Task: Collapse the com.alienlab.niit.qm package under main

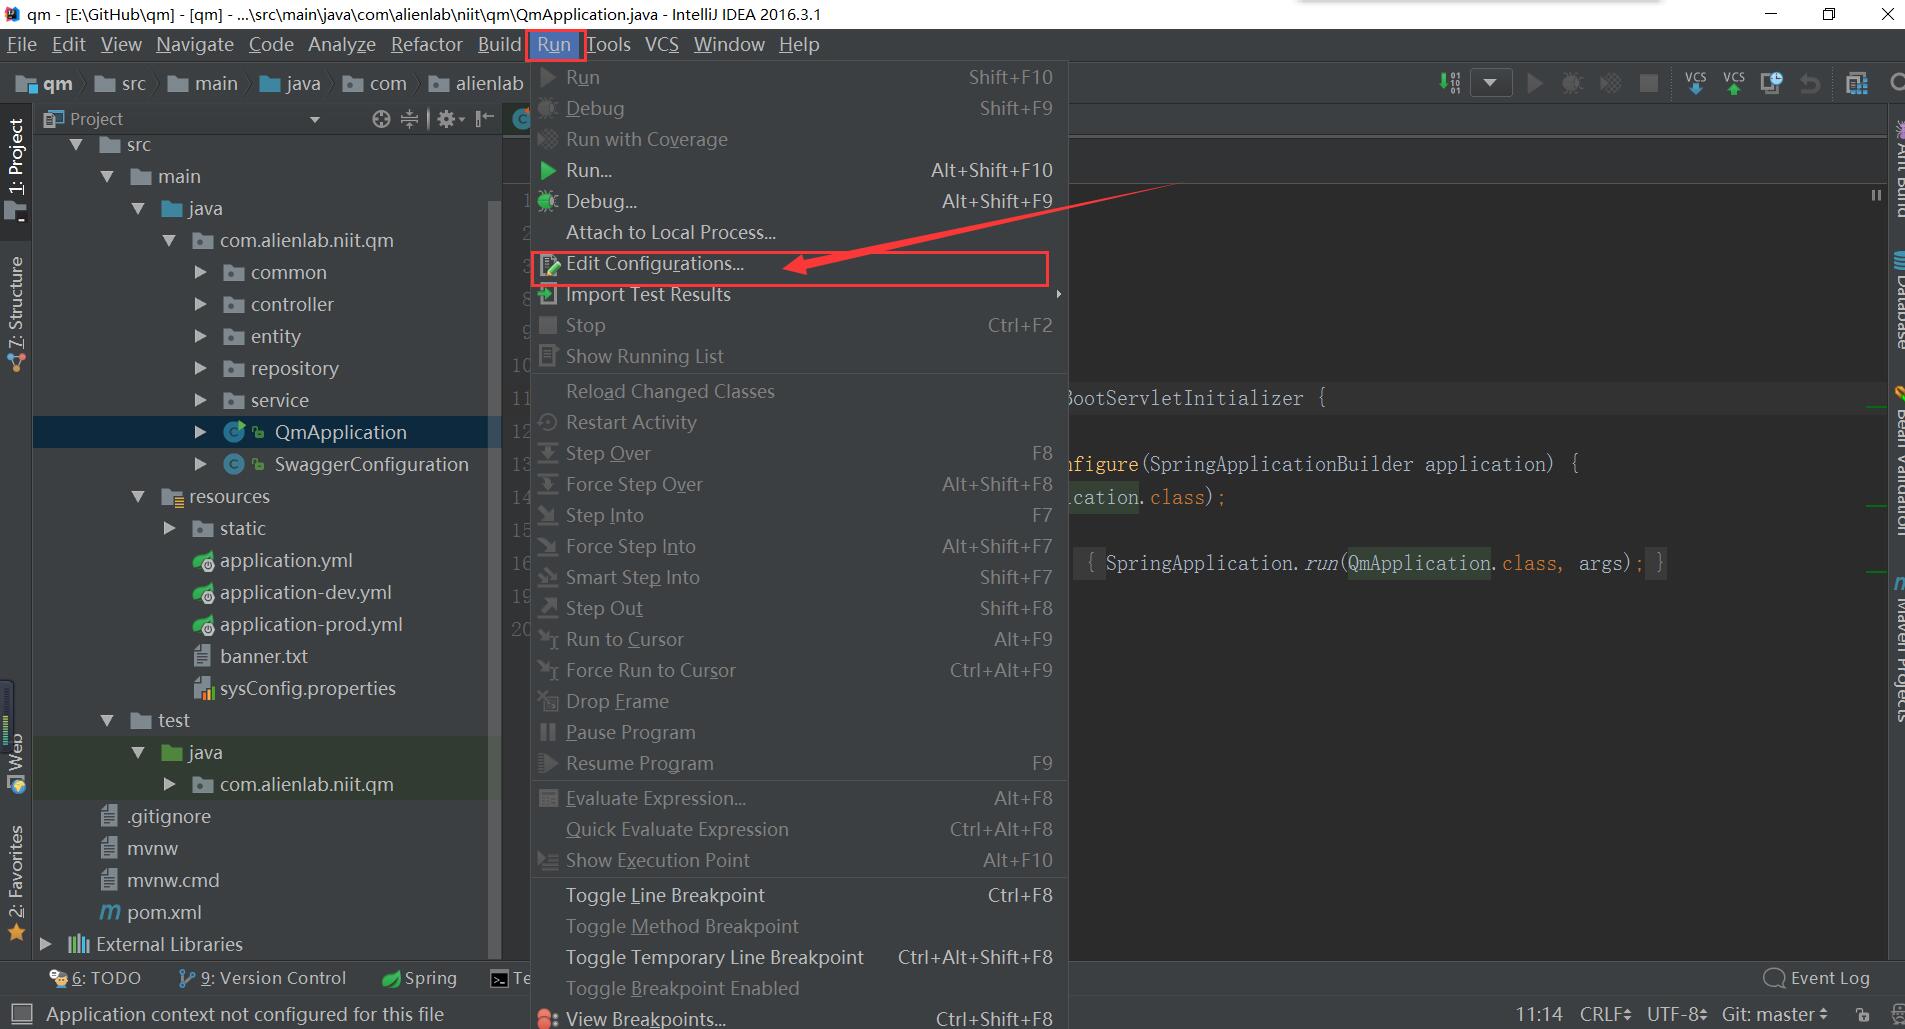Action: pyautogui.click(x=169, y=241)
